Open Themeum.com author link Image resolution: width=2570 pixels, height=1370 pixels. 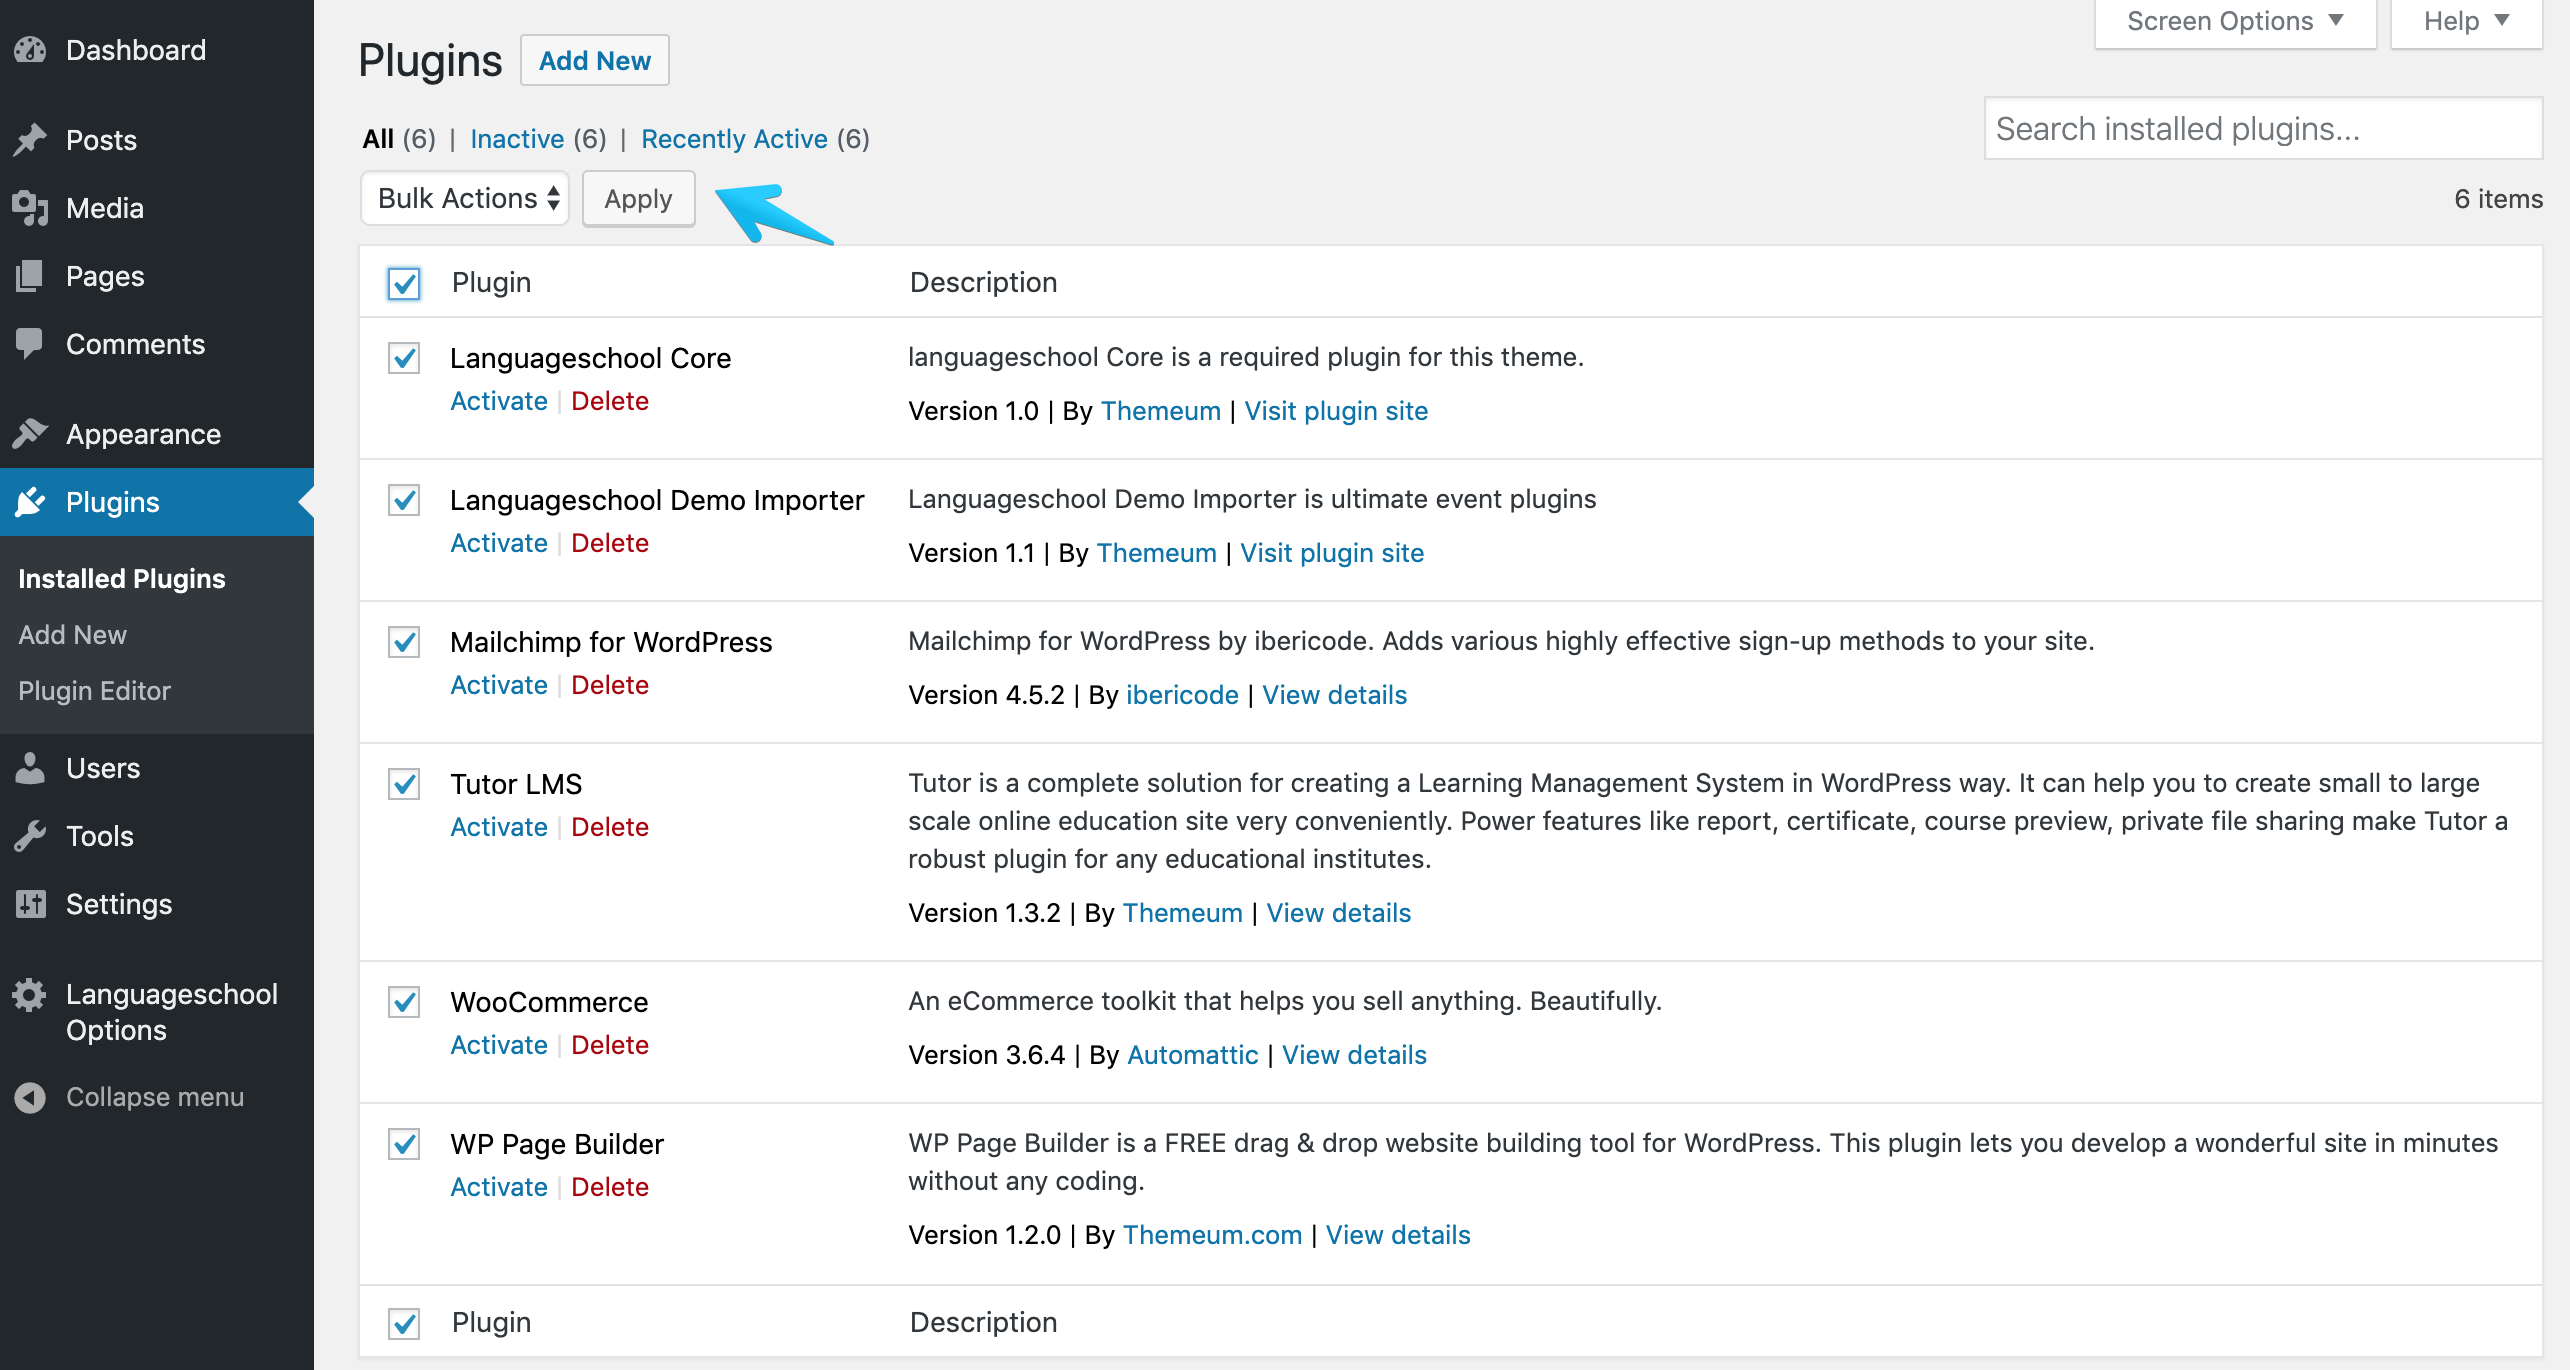coord(1212,1235)
